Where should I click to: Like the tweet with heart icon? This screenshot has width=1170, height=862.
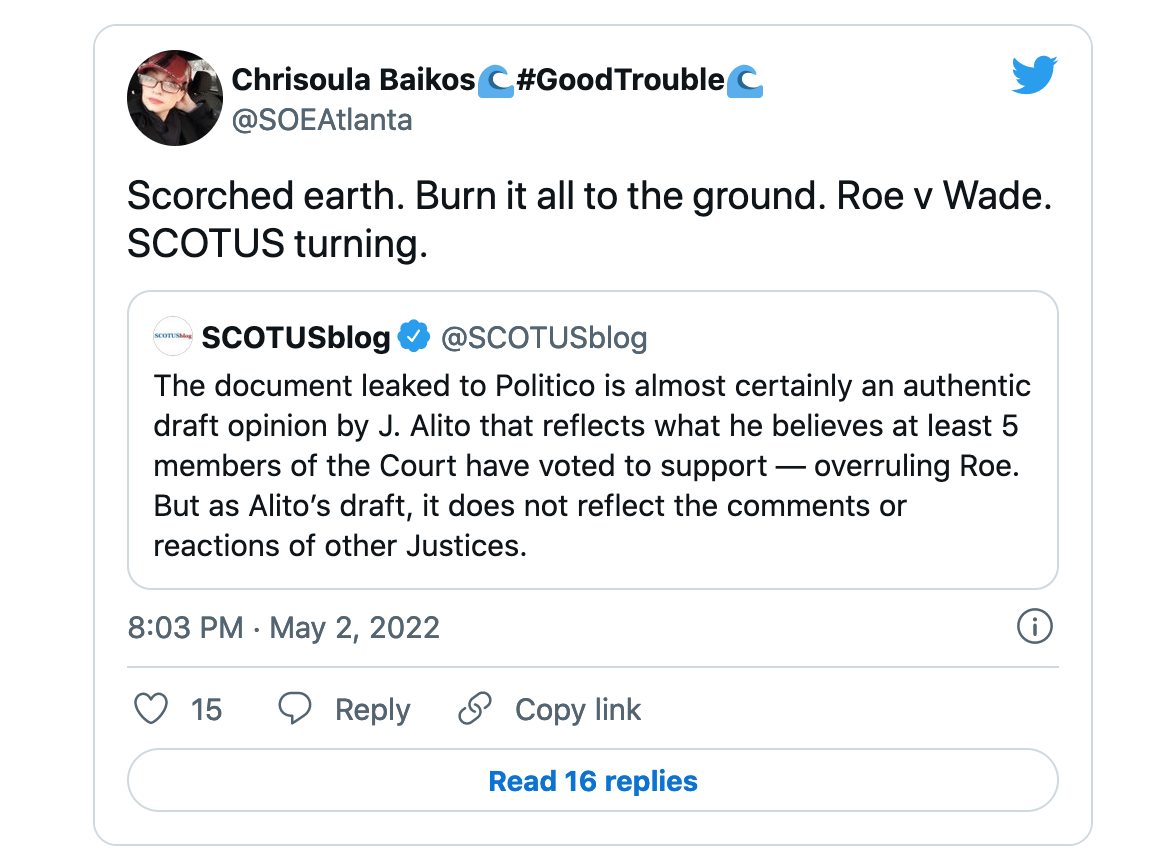151,708
